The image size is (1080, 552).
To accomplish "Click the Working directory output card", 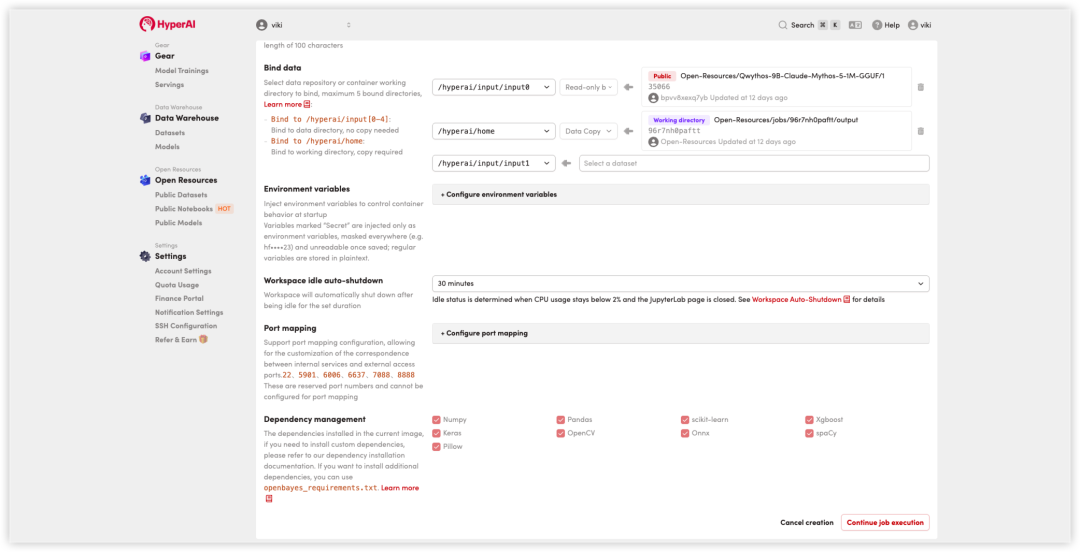I will coord(776,131).
